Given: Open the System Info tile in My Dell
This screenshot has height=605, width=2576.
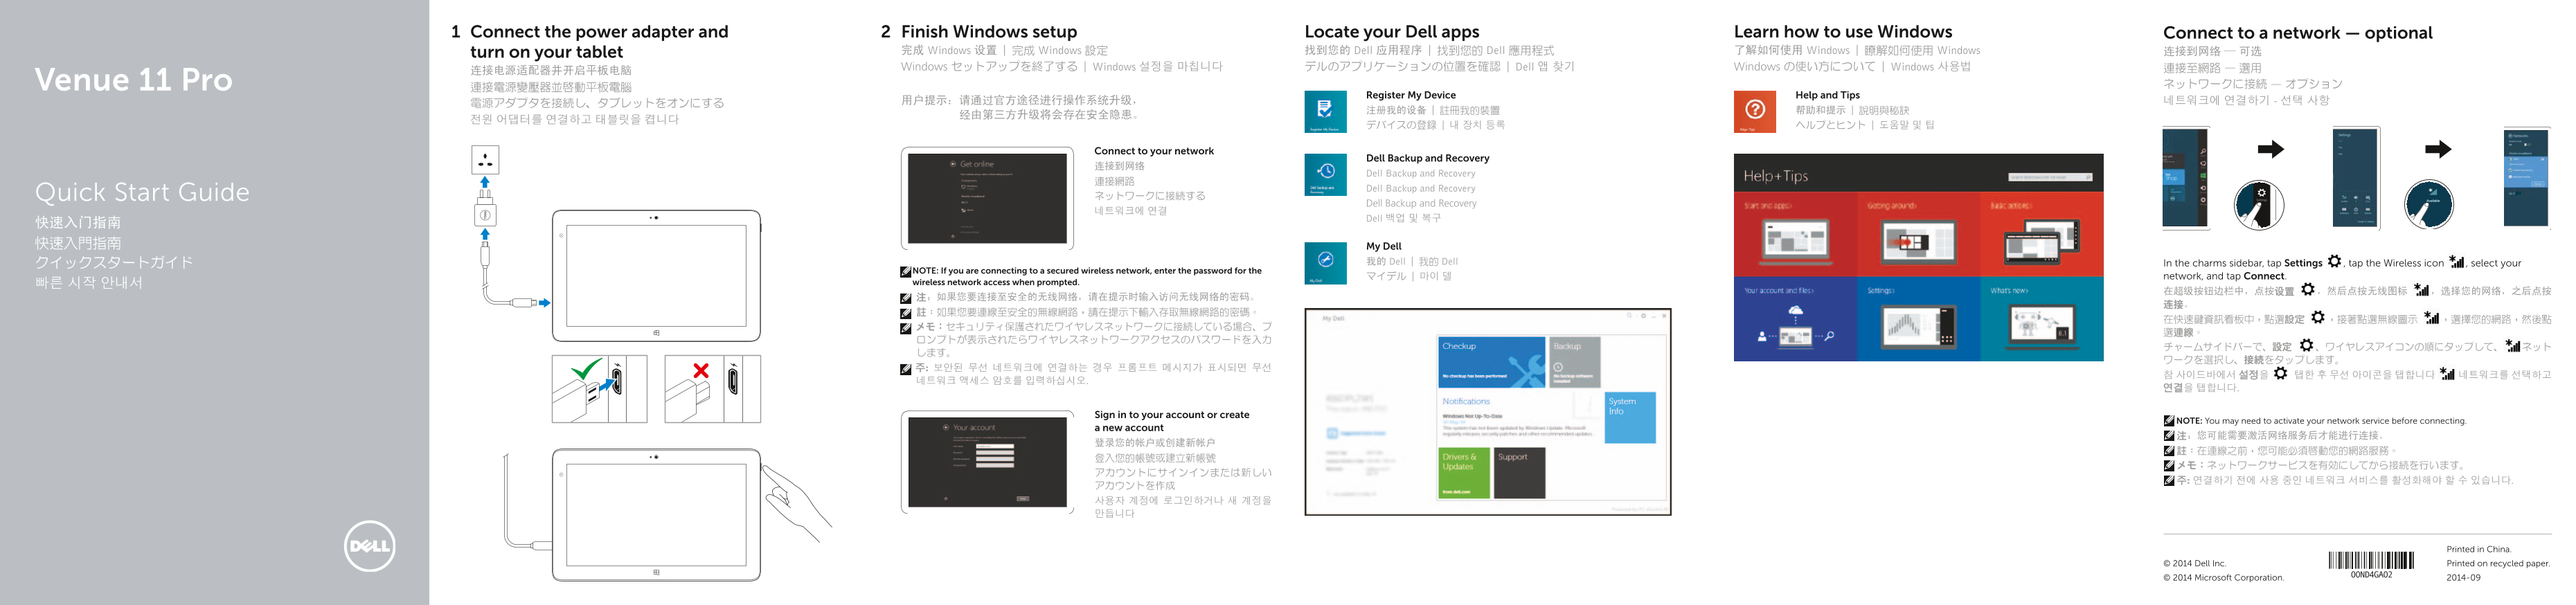Looking at the screenshot, I should point(1631,417).
